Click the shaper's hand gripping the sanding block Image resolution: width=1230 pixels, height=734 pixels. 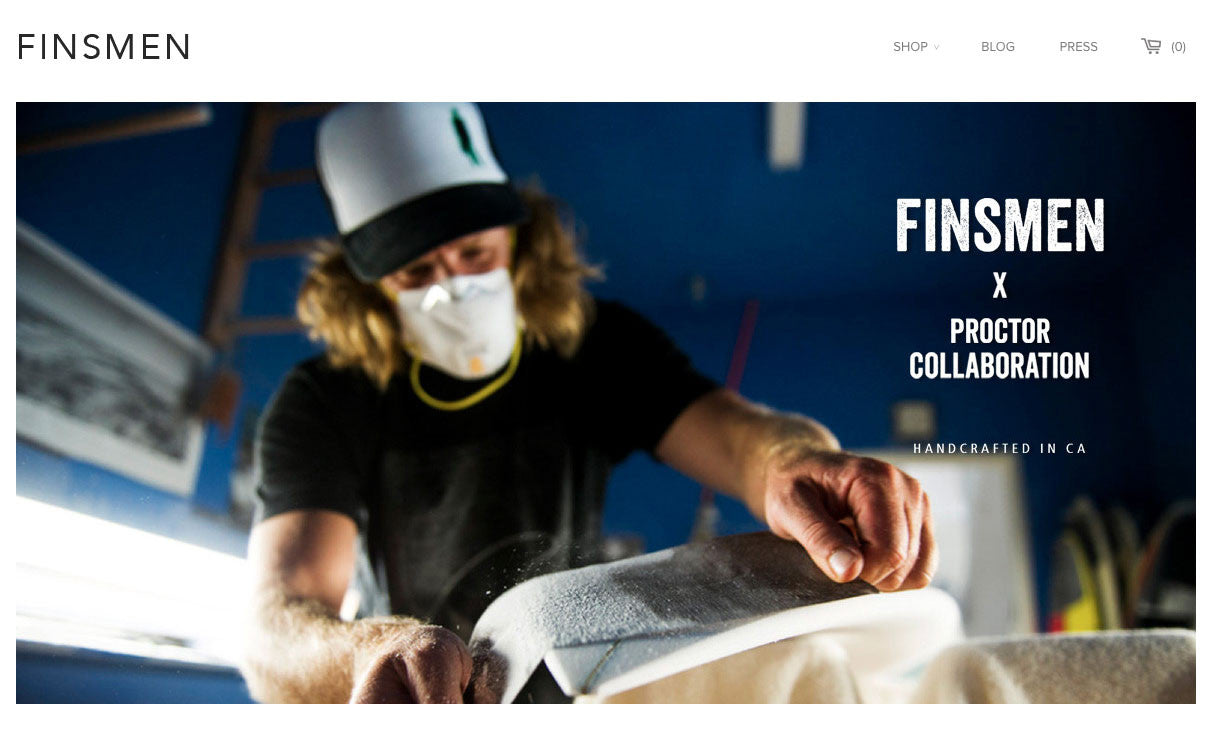850,522
